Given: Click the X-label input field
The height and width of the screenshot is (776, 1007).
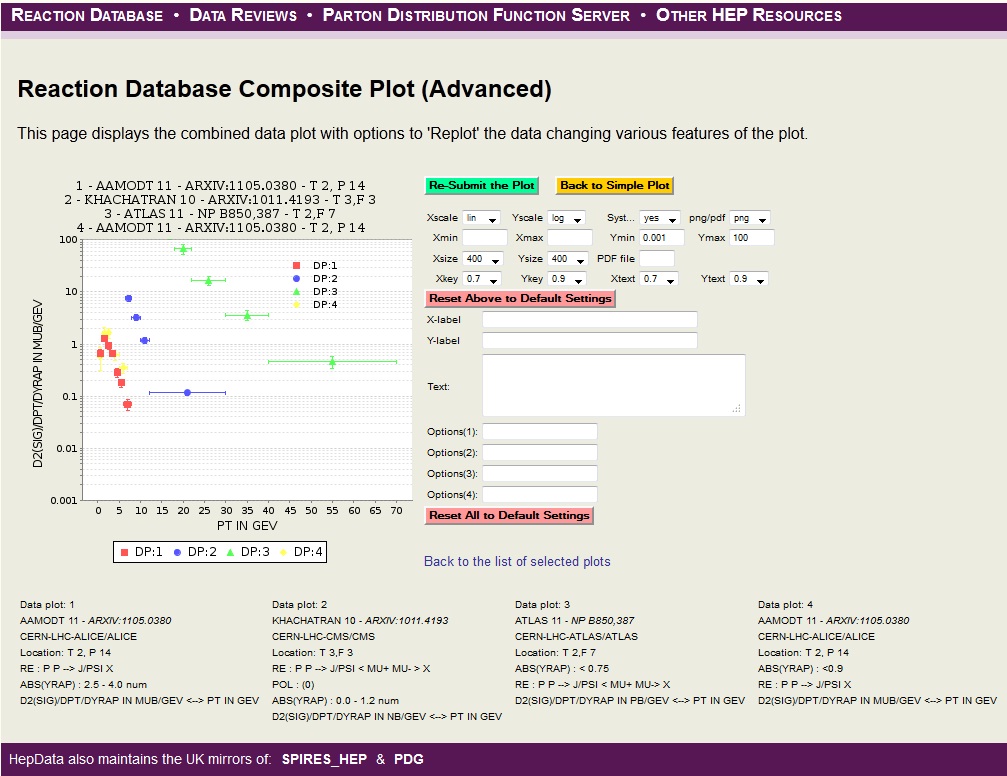Looking at the screenshot, I should click(590, 319).
